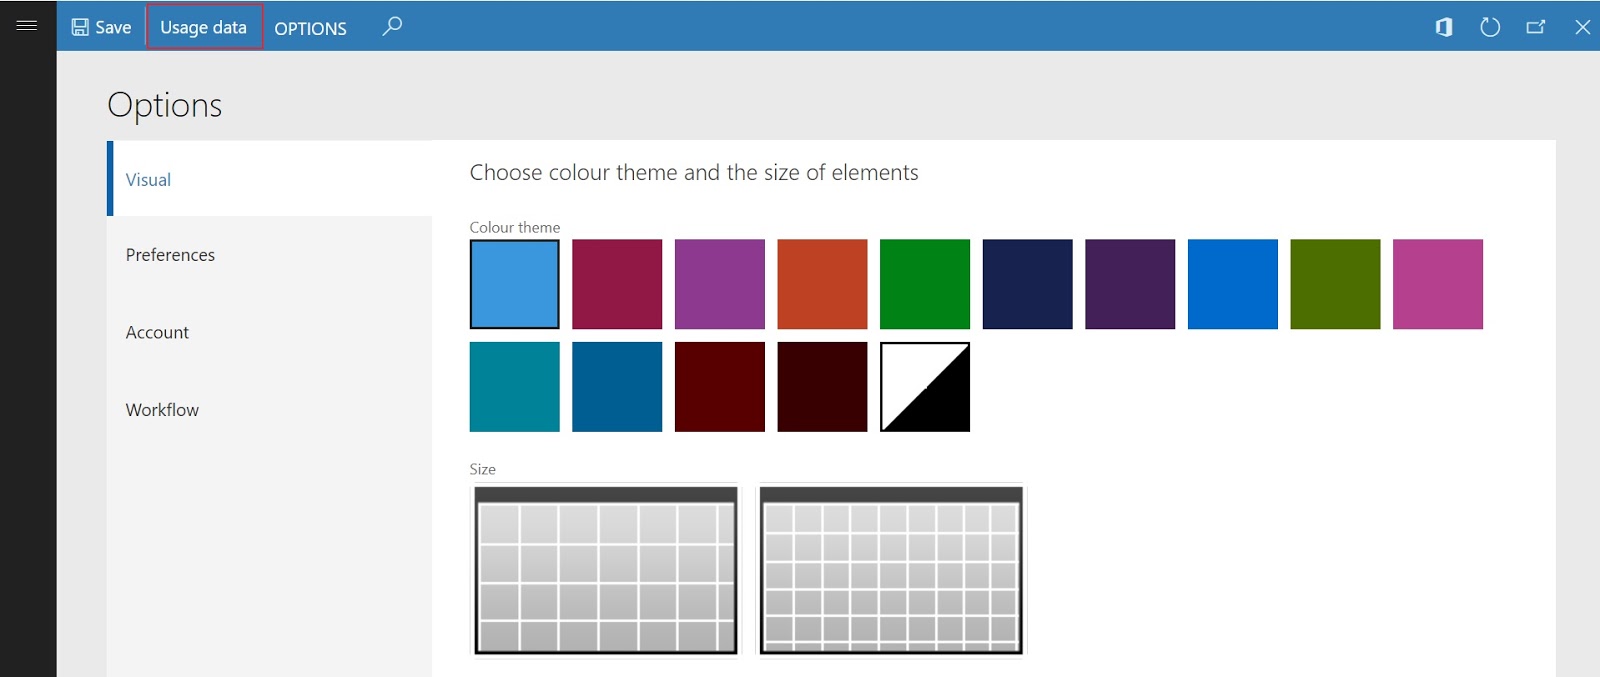This screenshot has width=1600, height=677.
Task: Click the Save button
Action: click(x=101, y=27)
